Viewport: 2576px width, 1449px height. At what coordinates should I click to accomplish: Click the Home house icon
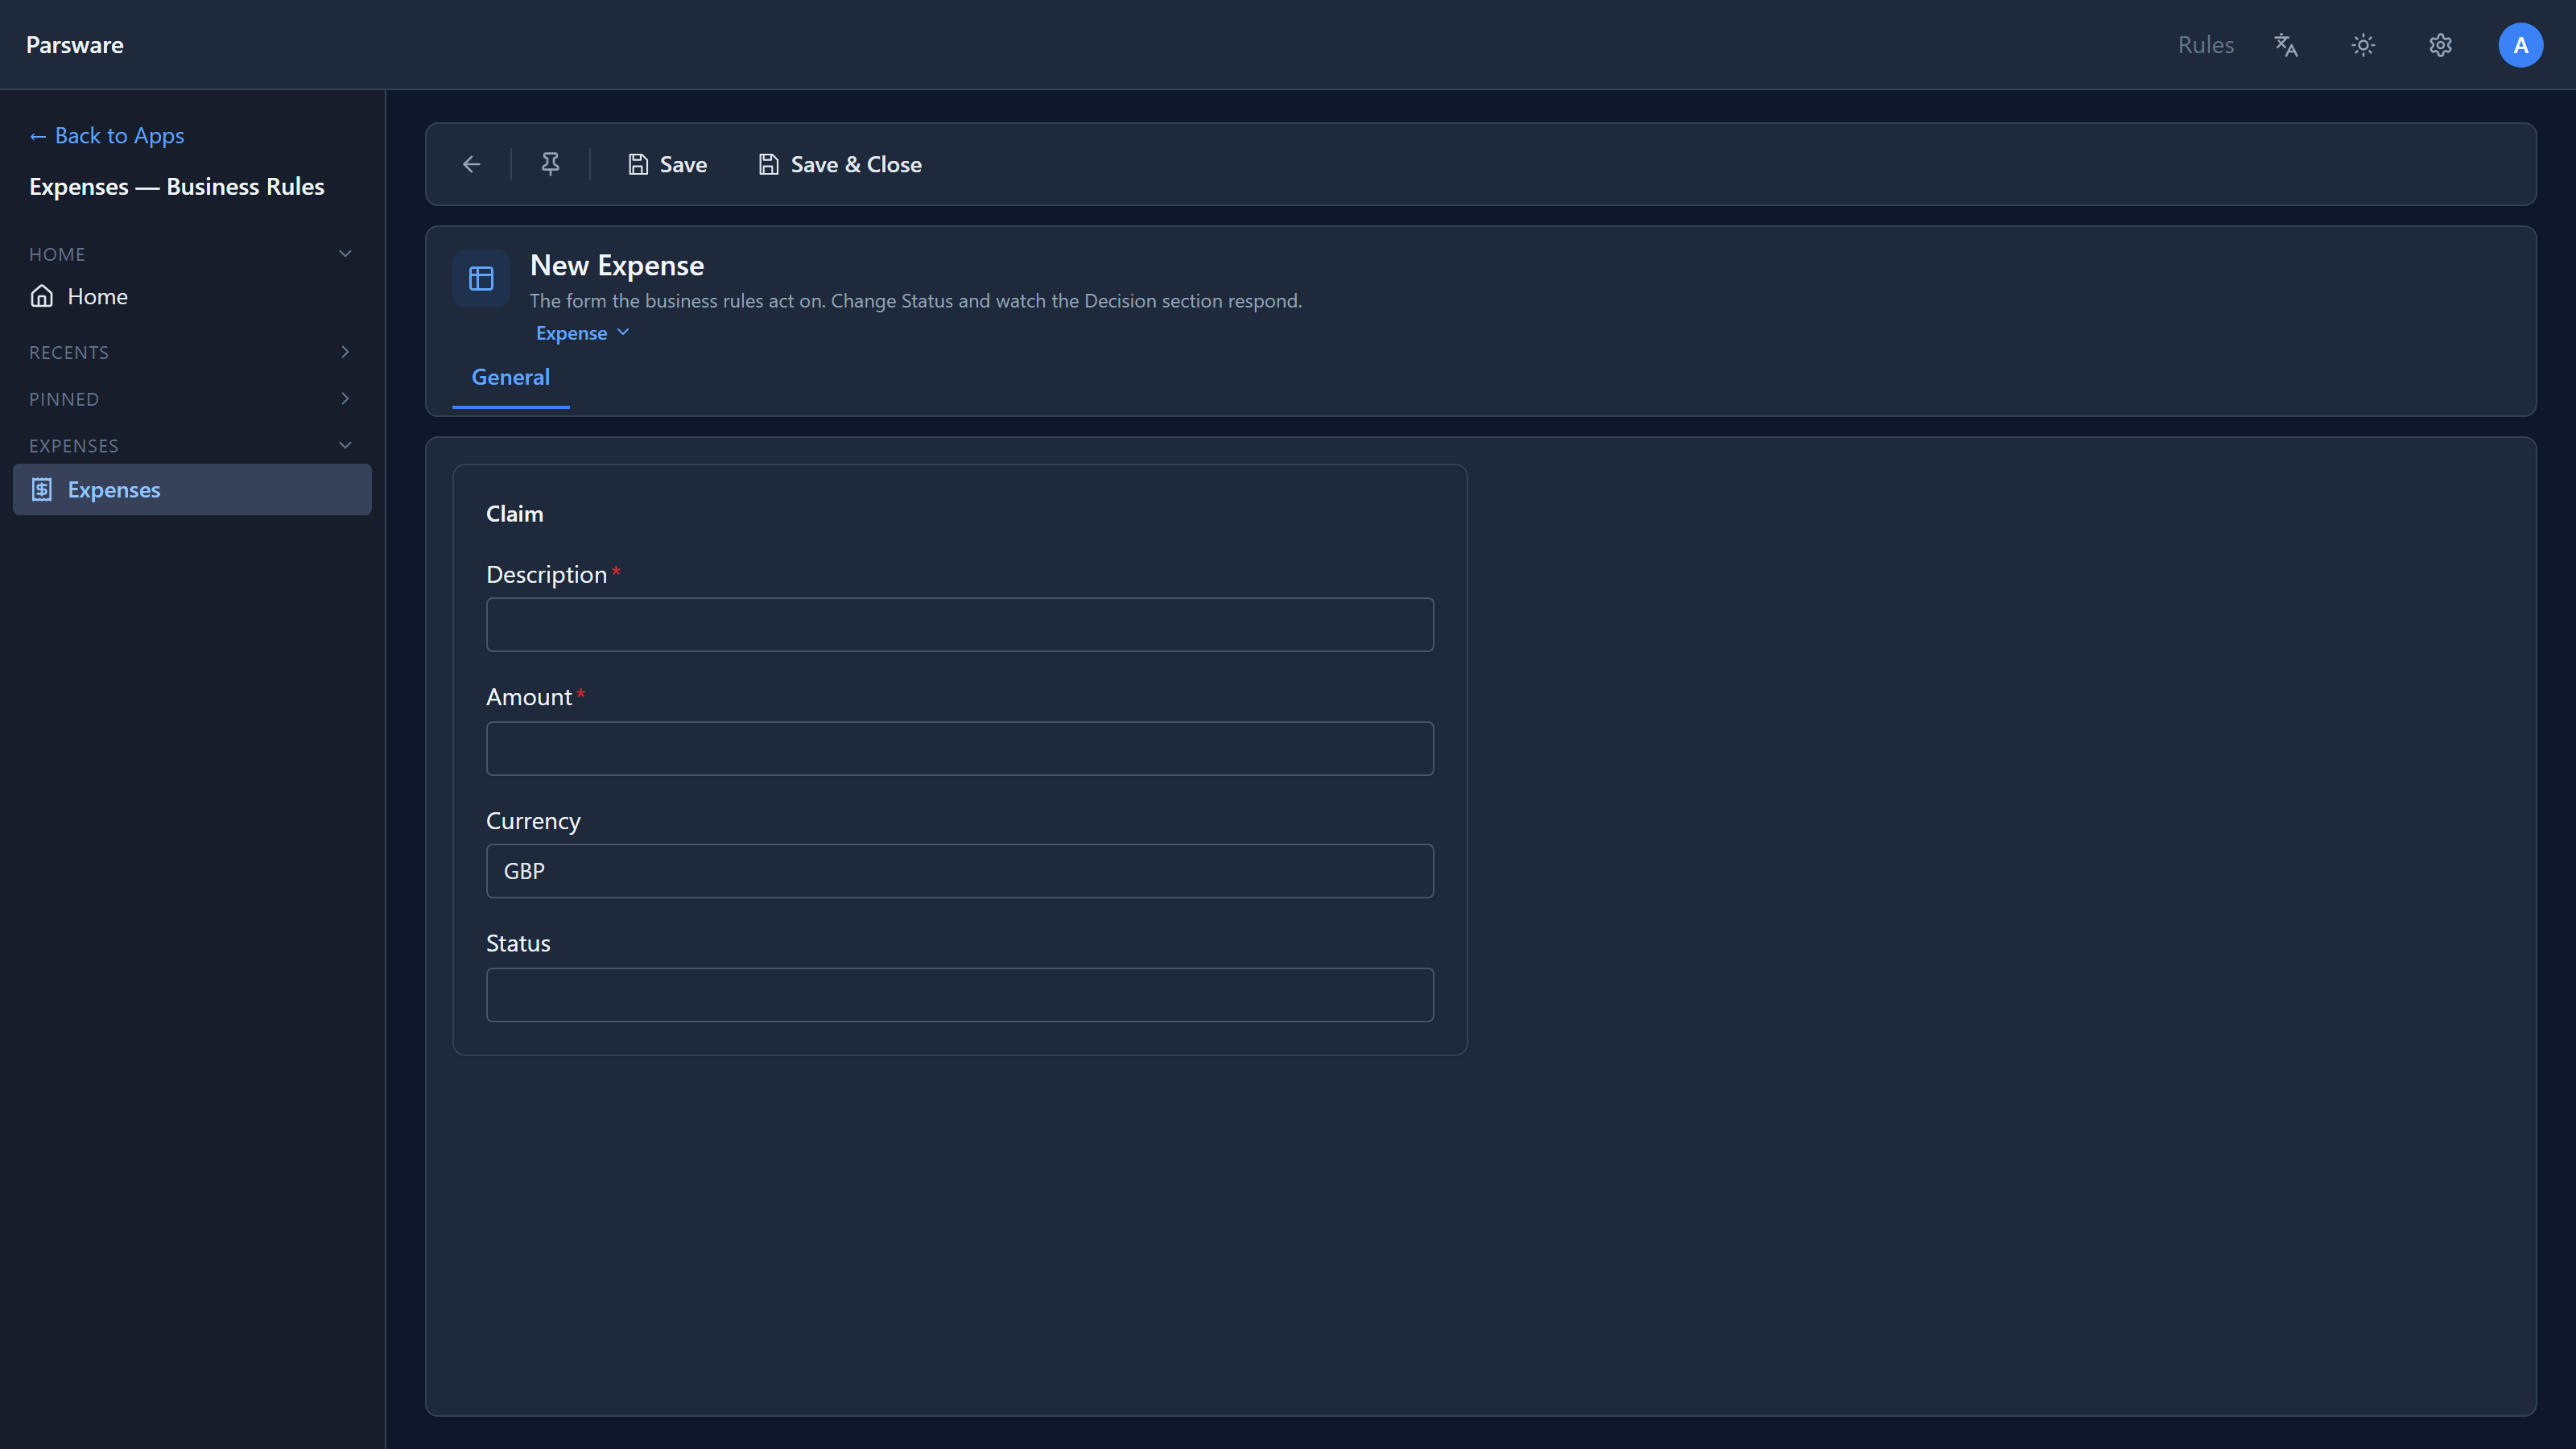tap(42, 296)
